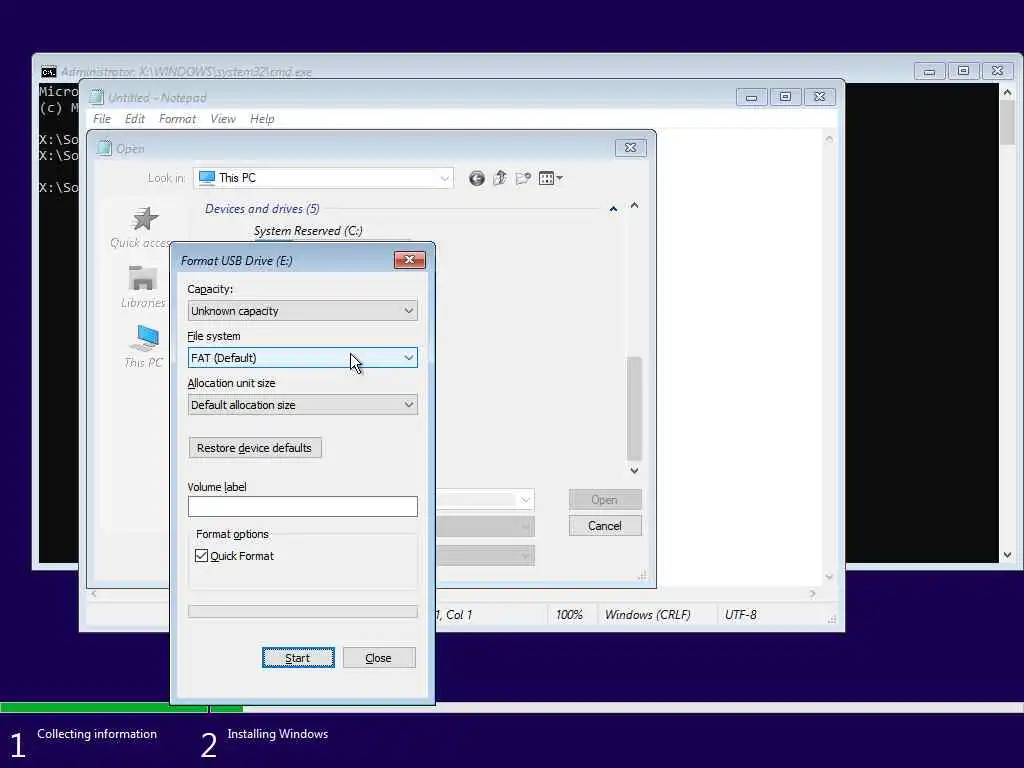The width and height of the screenshot is (1024, 768).
Task: Open the Allocation unit size dropdown
Action: (x=302, y=405)
